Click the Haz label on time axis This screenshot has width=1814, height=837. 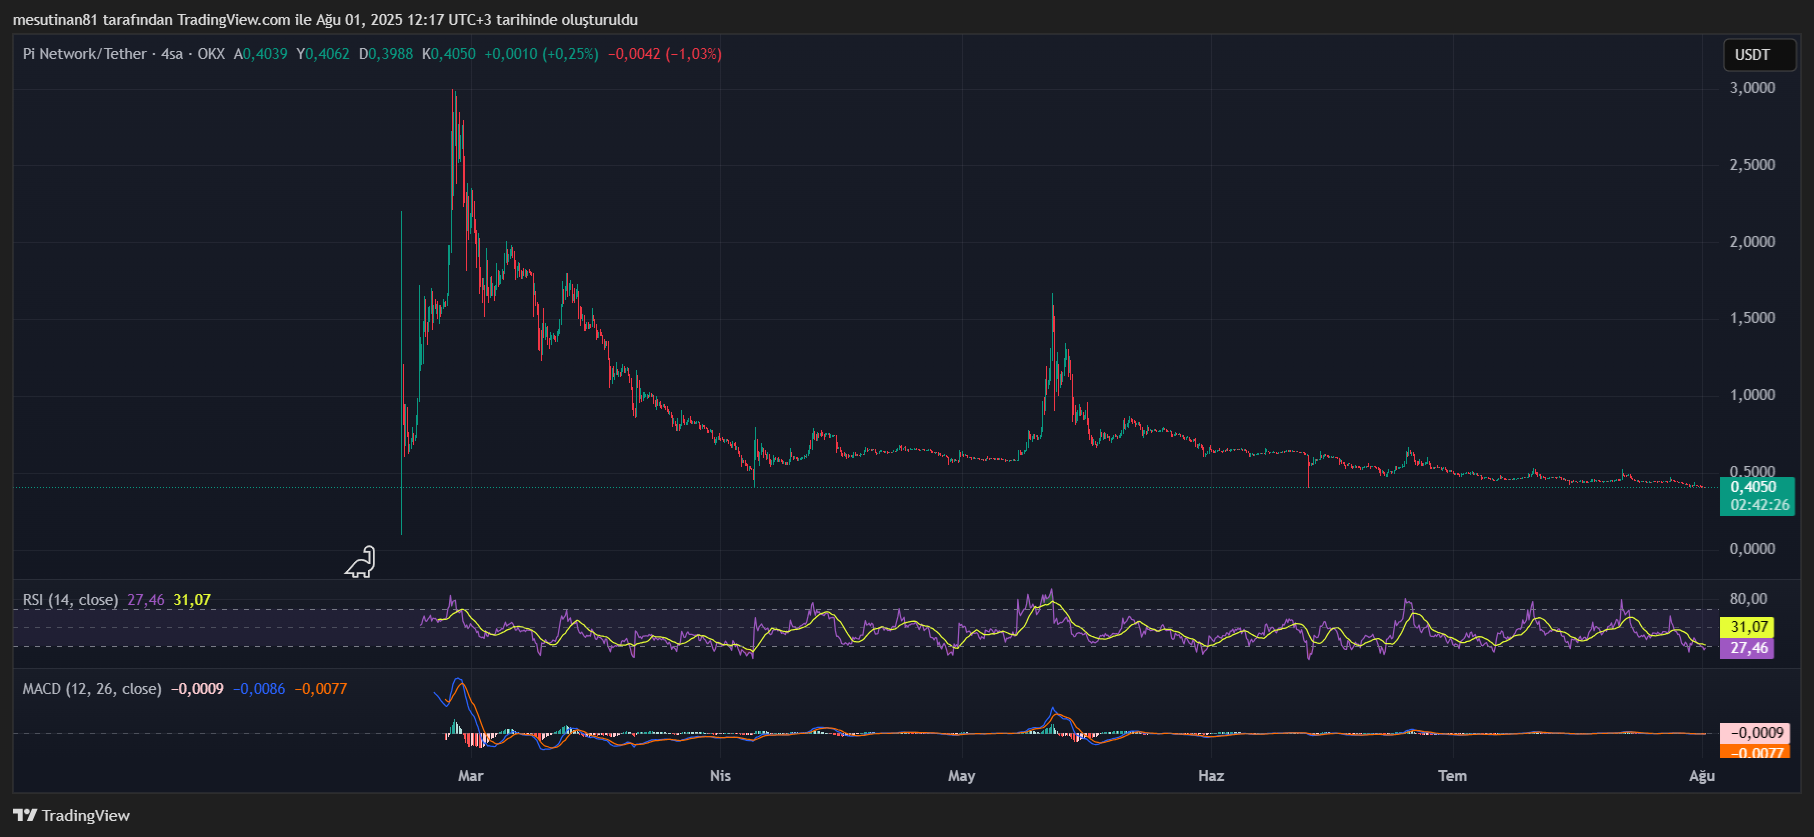coord(1211,776)
